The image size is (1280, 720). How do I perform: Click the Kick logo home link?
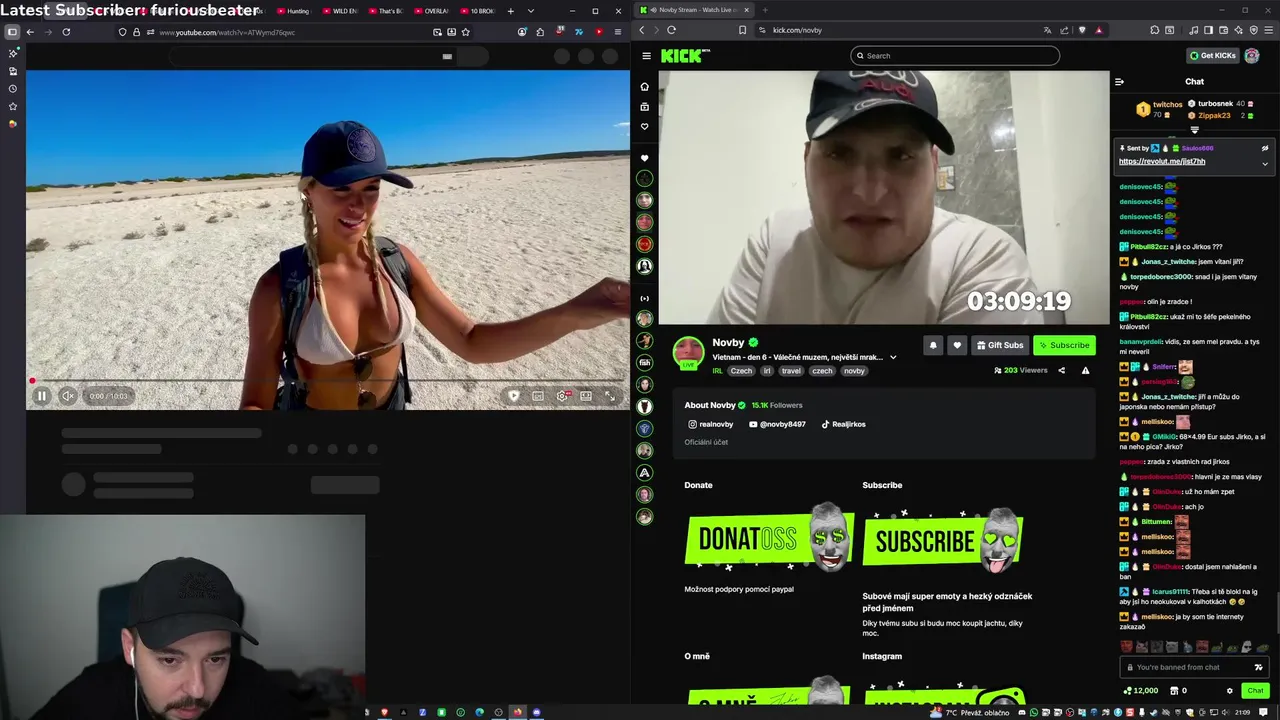pos(686,56)
